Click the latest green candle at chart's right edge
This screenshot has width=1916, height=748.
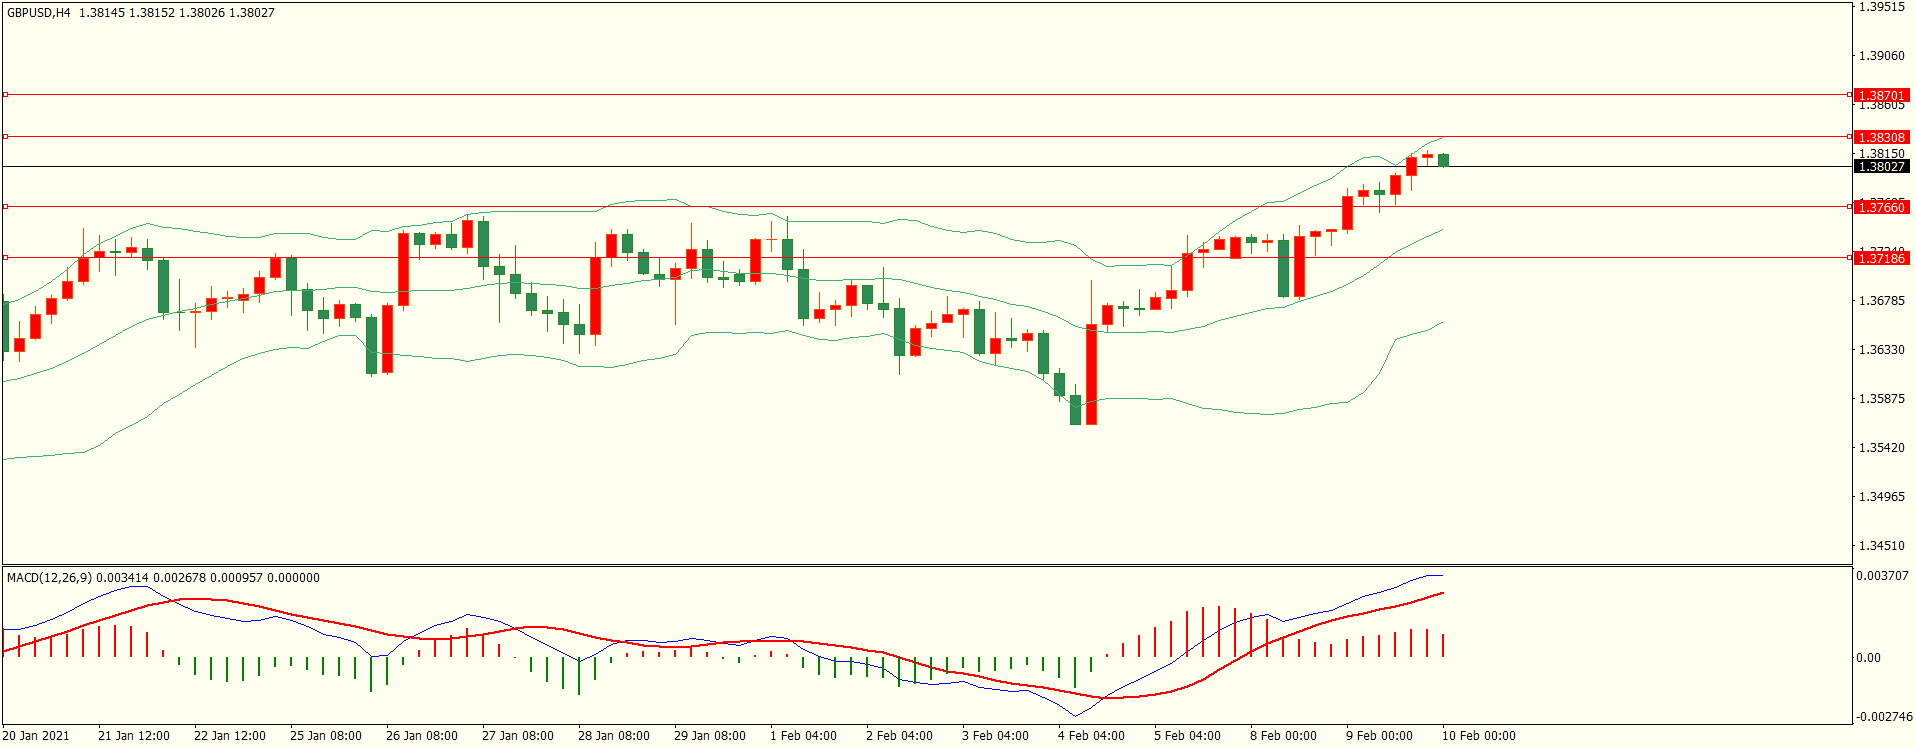(x=1444, y=160)
